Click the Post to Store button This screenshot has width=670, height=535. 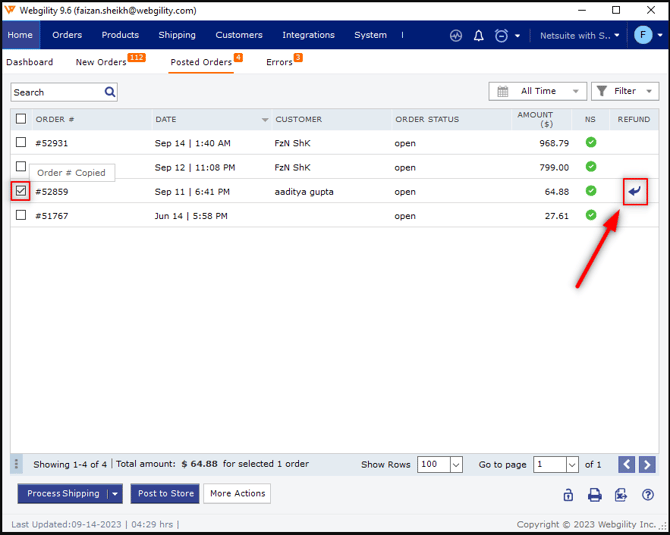tap(165, 493)
